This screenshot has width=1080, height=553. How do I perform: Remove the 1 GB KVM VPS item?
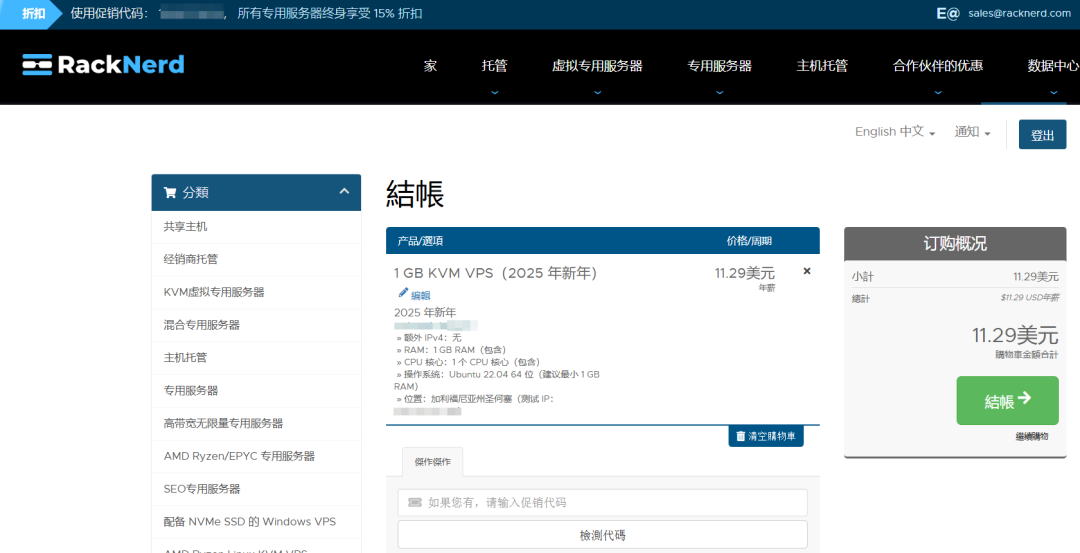tap(807, 271)
